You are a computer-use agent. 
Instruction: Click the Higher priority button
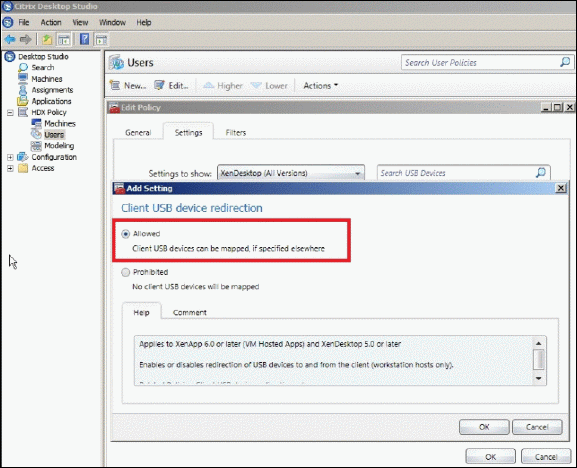[x=223, y=86]
